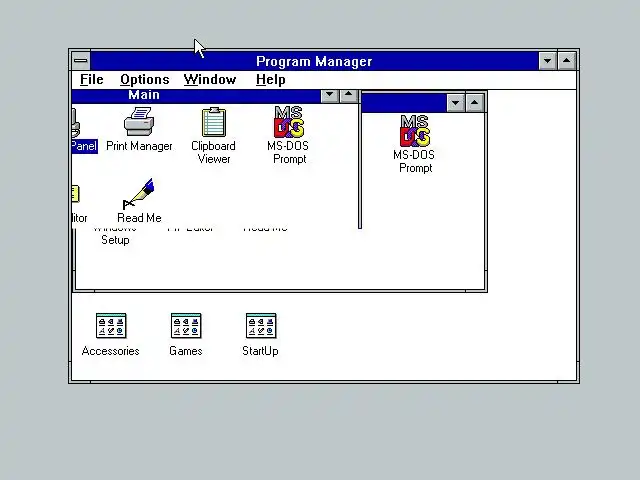The width and height of the screenshot is (640, 480).
Task: Click the Print Manager label text
Action: point(139,146)
